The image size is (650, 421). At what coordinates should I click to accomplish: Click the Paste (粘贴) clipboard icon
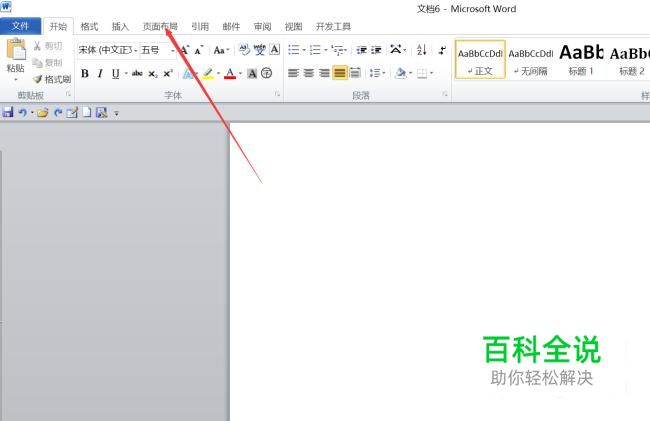point(16,50)
